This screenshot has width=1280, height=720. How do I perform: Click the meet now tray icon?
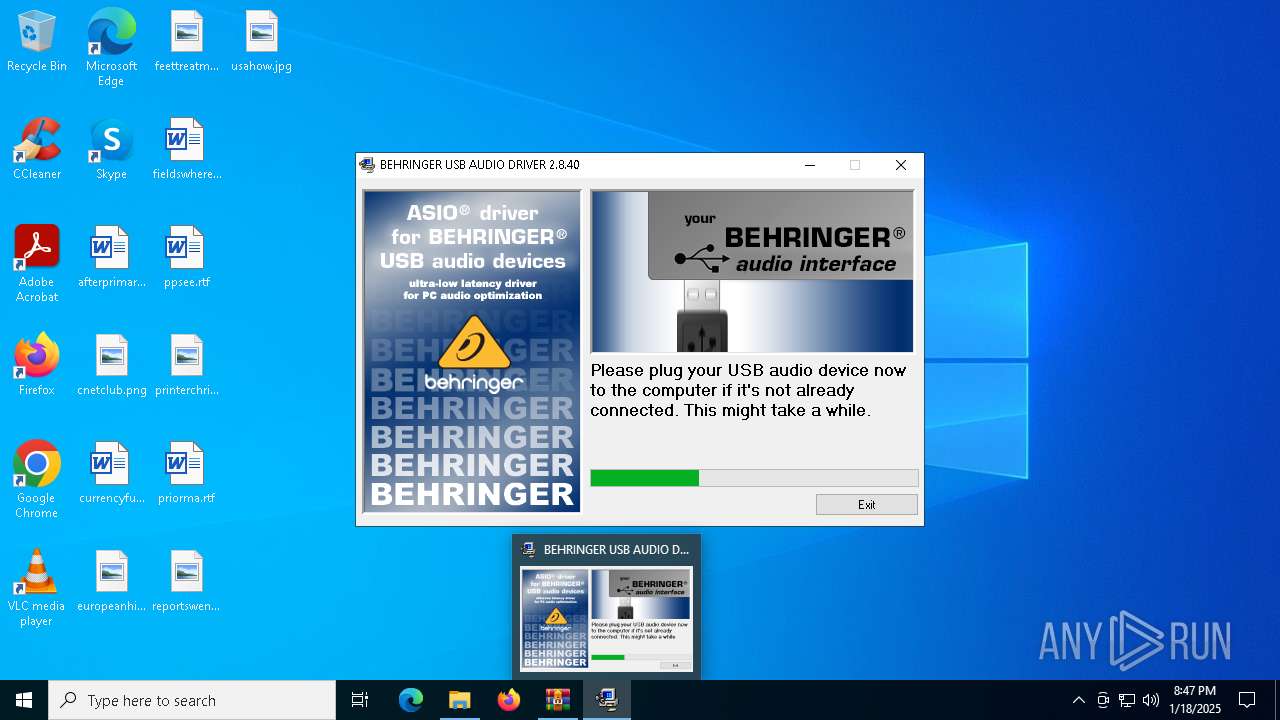tap(1103, 700)
